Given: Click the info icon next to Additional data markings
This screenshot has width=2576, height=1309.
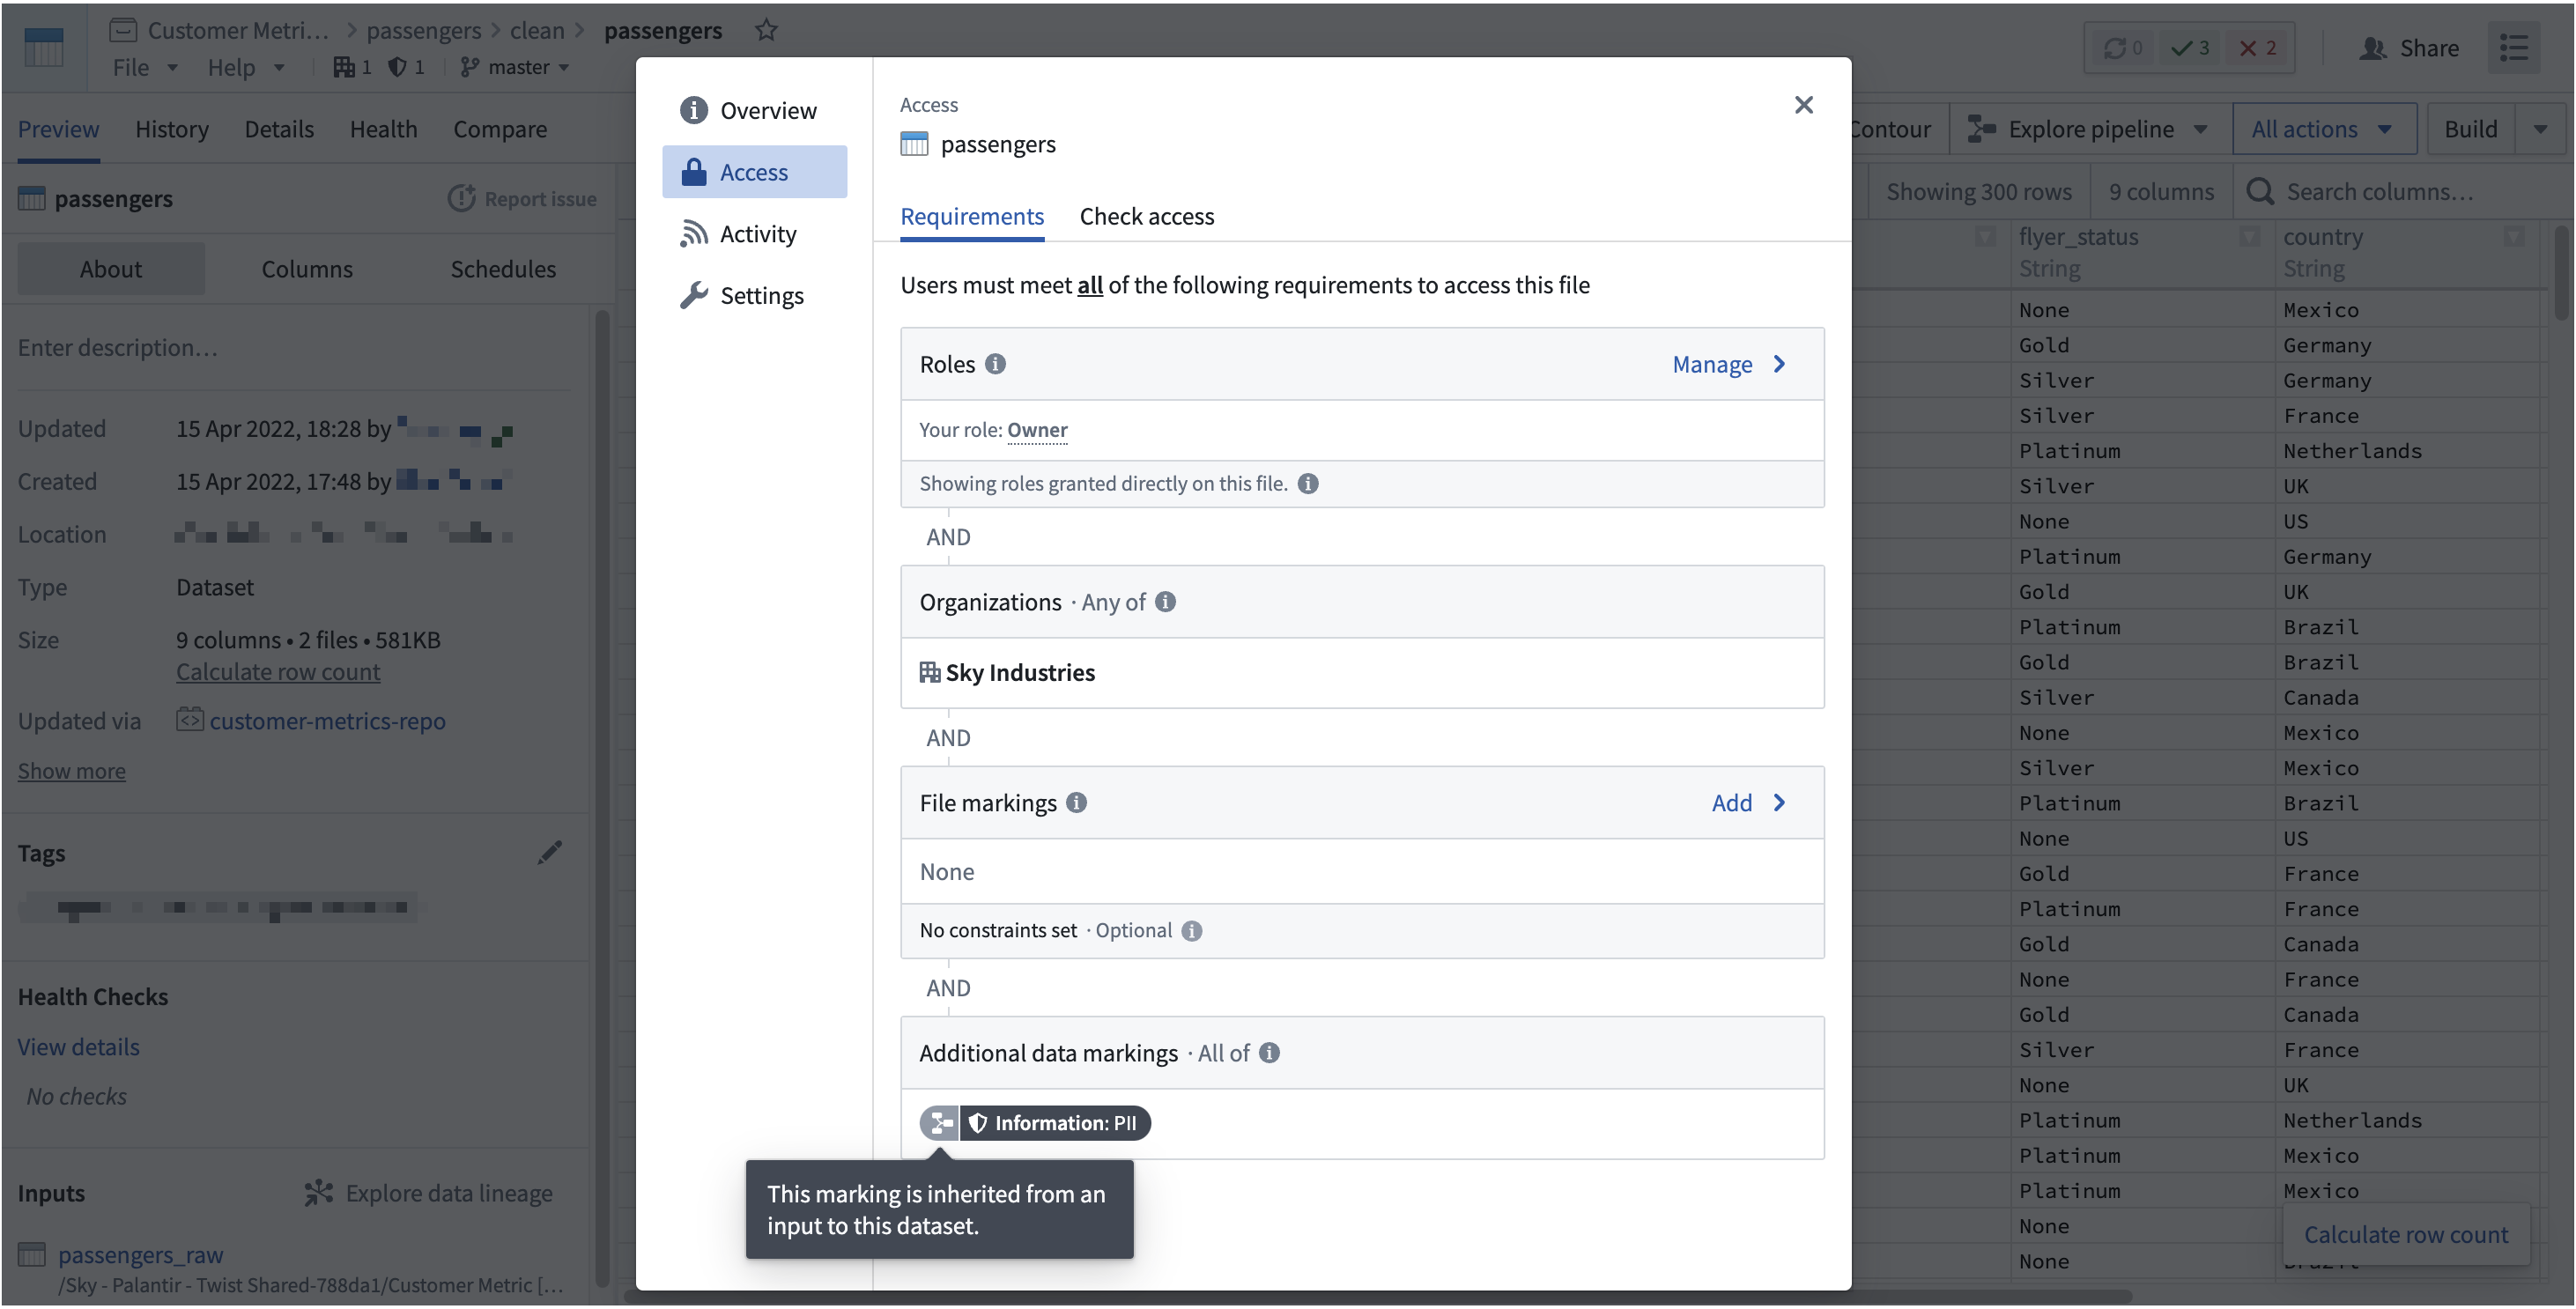Looking at the screenshot, I should coord(1269,1053).
